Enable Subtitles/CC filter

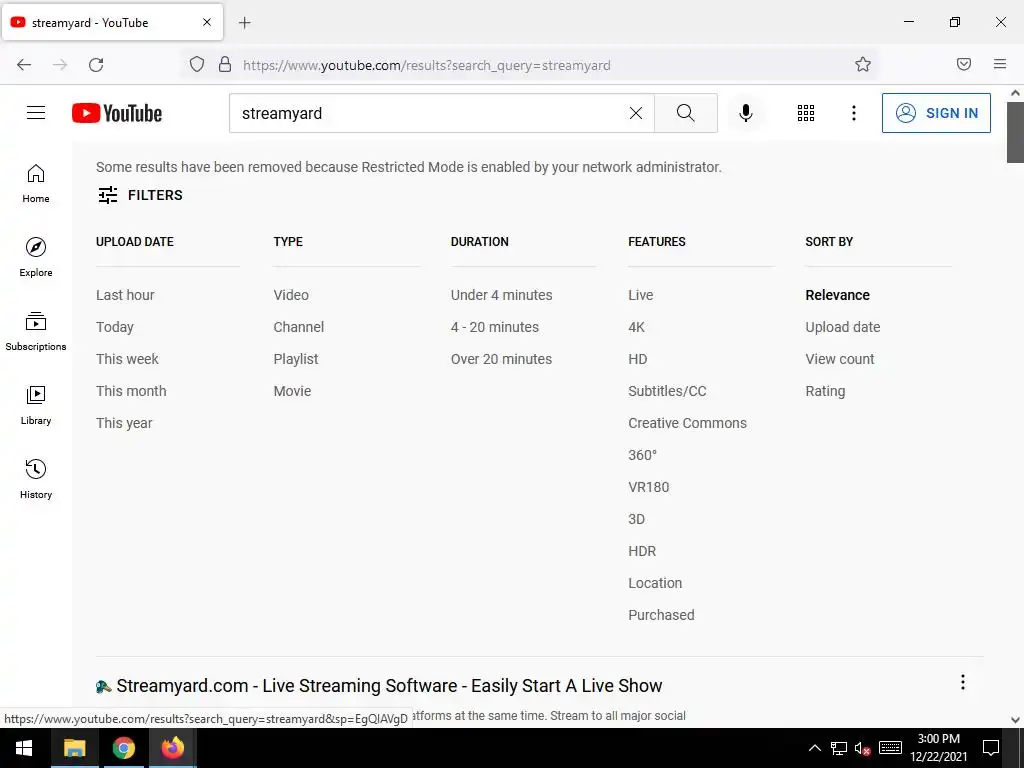(x=667, y=391)
